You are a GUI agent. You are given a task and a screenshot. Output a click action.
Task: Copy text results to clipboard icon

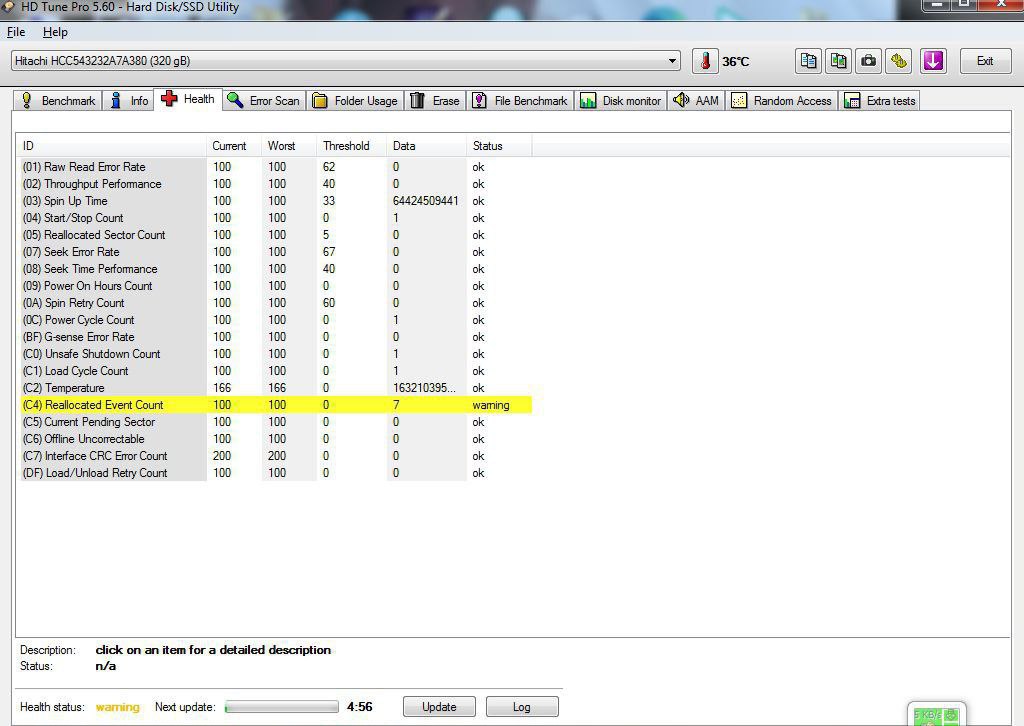pos(808,61)
